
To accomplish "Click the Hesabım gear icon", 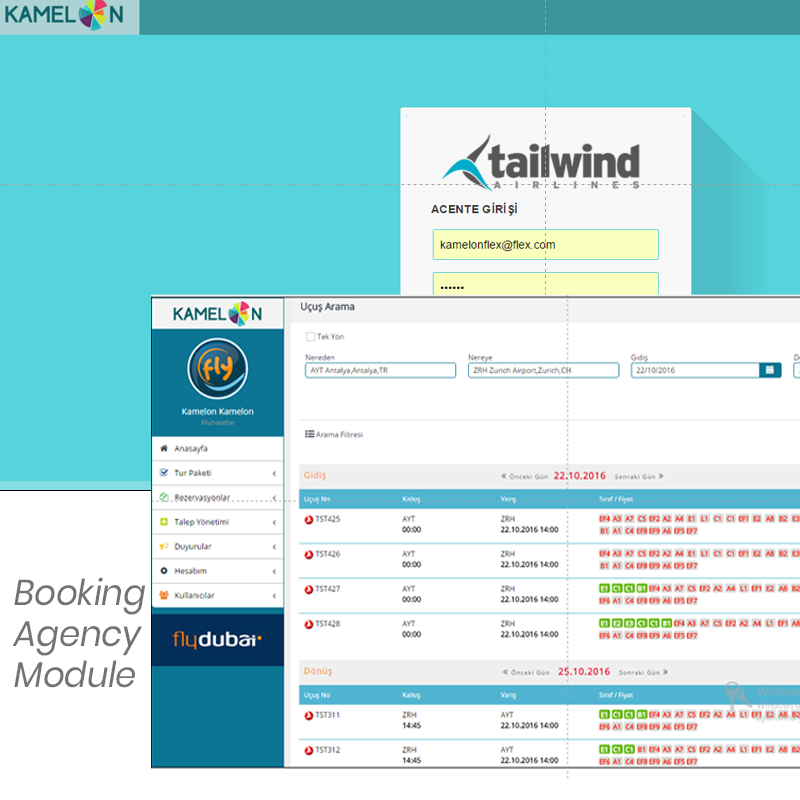I will 164,571.
